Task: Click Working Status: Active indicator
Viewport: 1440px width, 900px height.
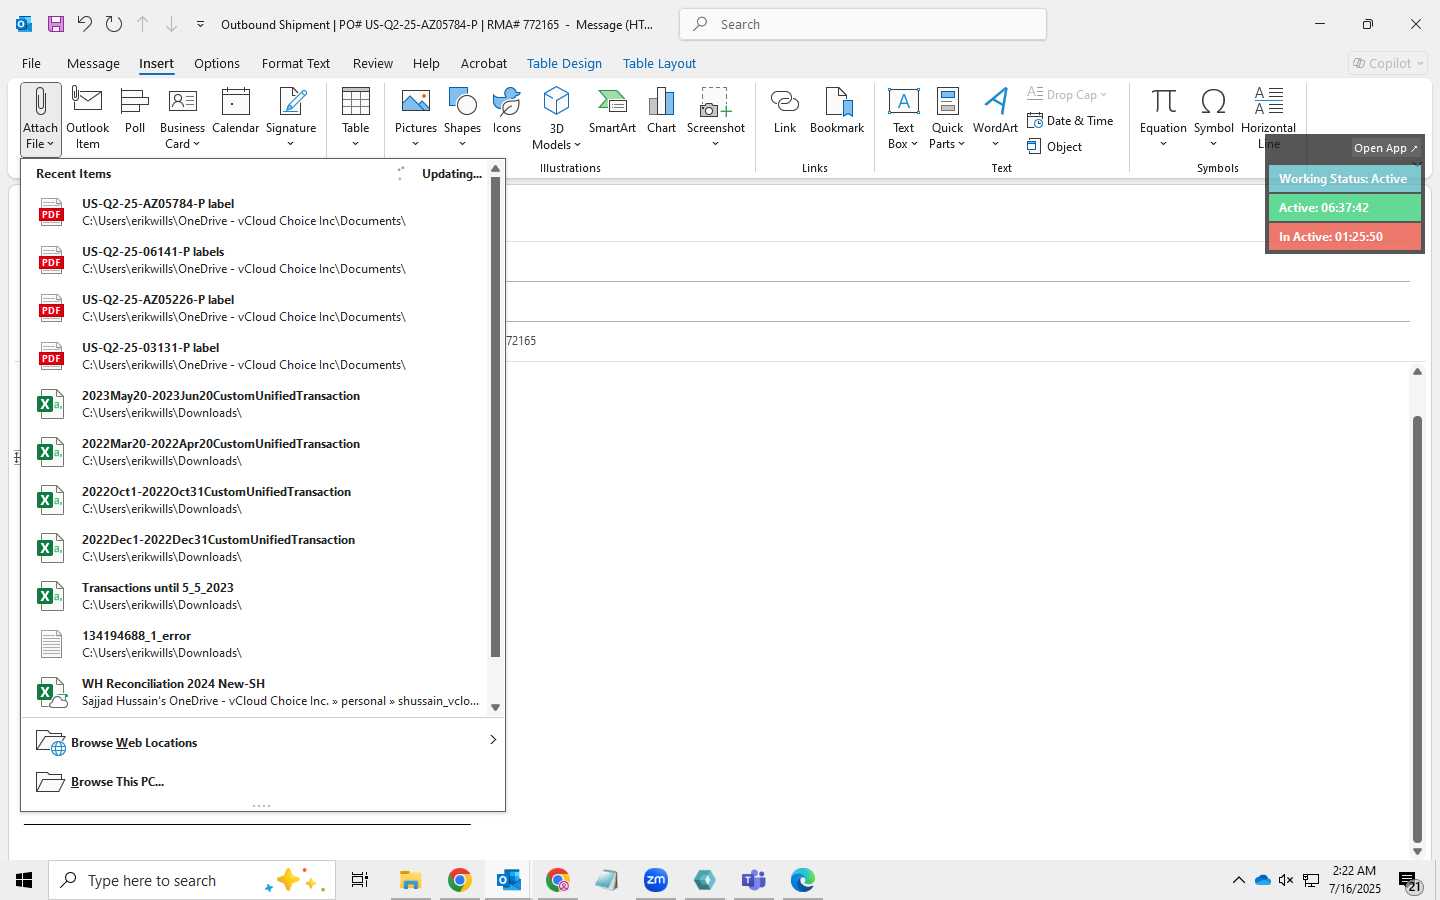Action: 1344,179
